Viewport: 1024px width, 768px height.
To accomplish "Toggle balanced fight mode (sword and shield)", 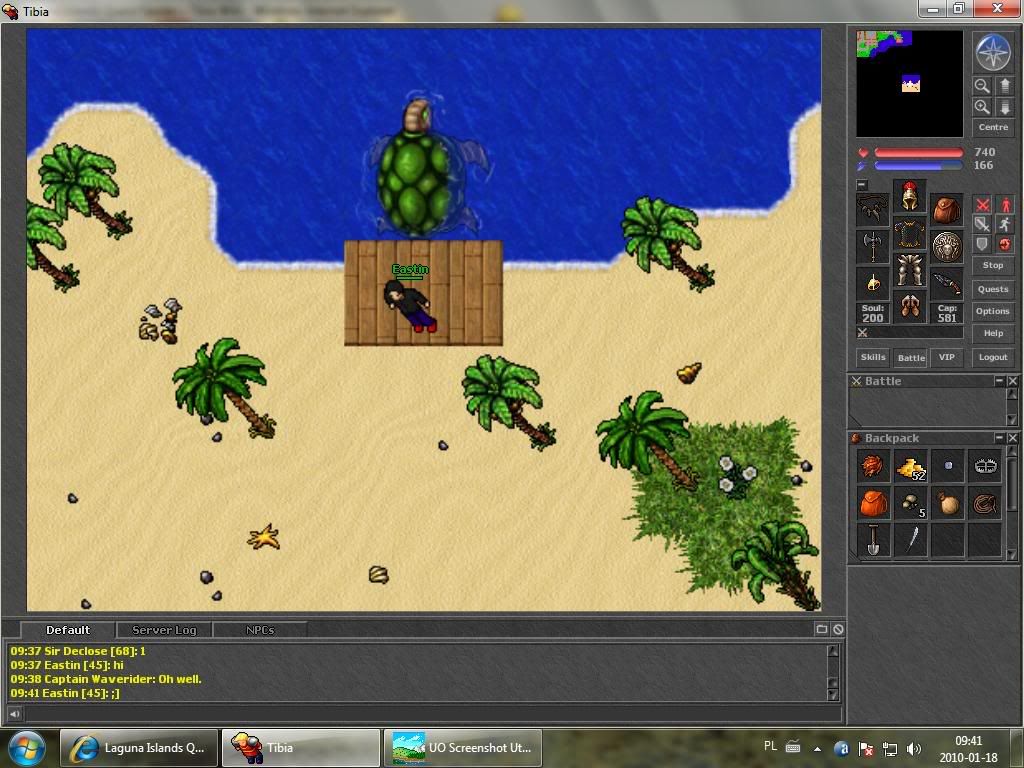I will (982, 225).
